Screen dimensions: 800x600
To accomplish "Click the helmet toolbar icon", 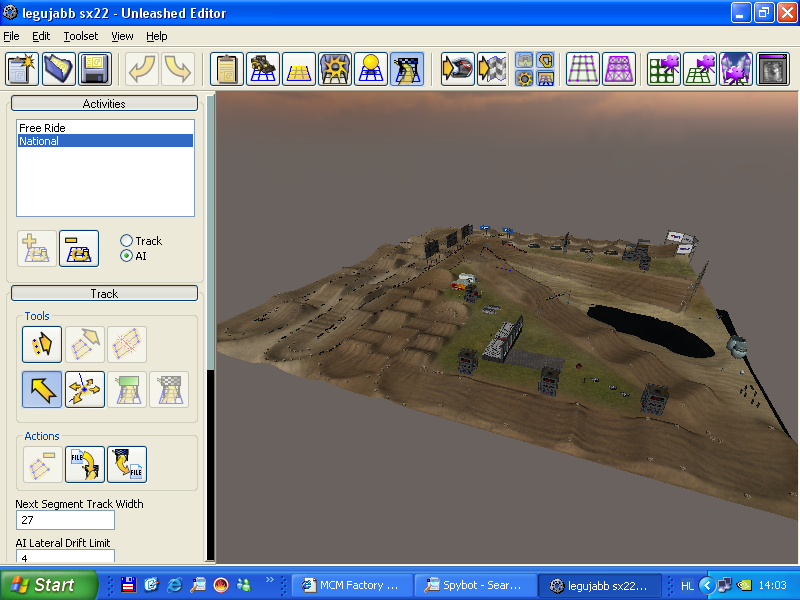I will click(457, 69).
